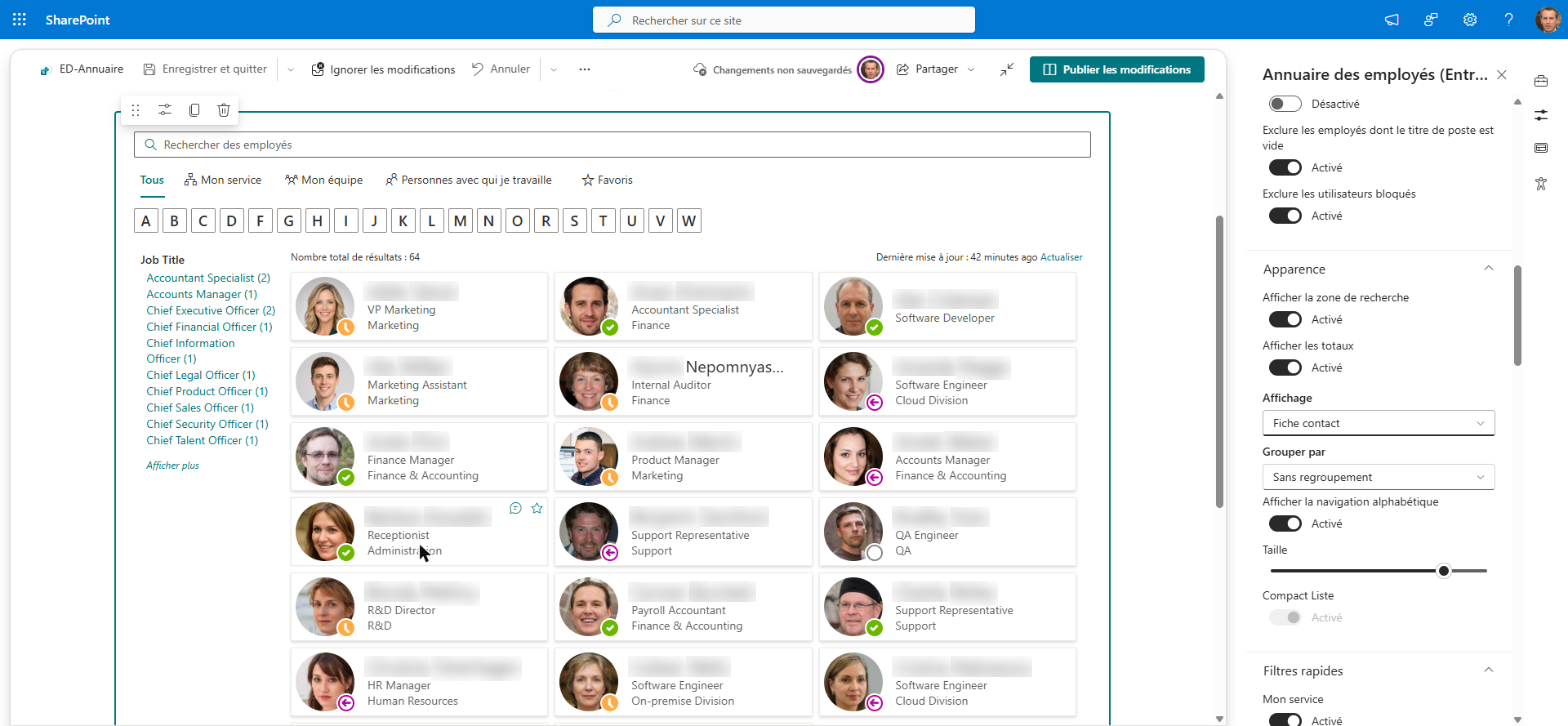Open the Grouper par dropdown

pos(1378,477)
